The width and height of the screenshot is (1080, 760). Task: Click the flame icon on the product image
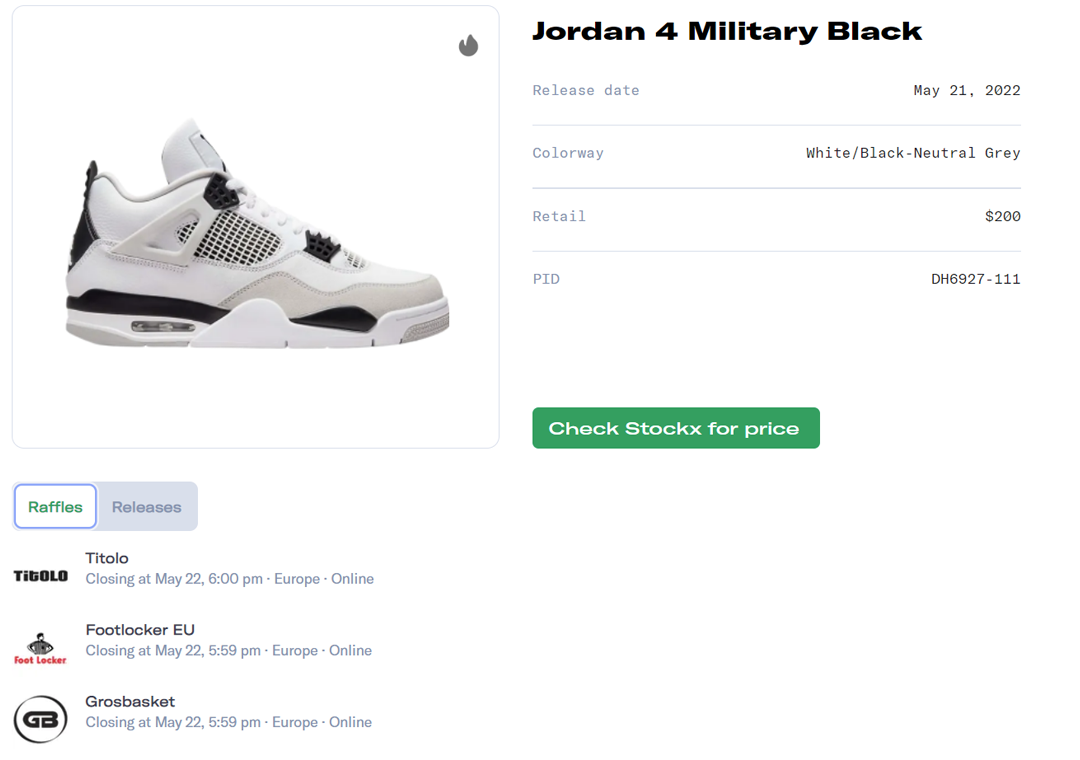pos(468,45)
